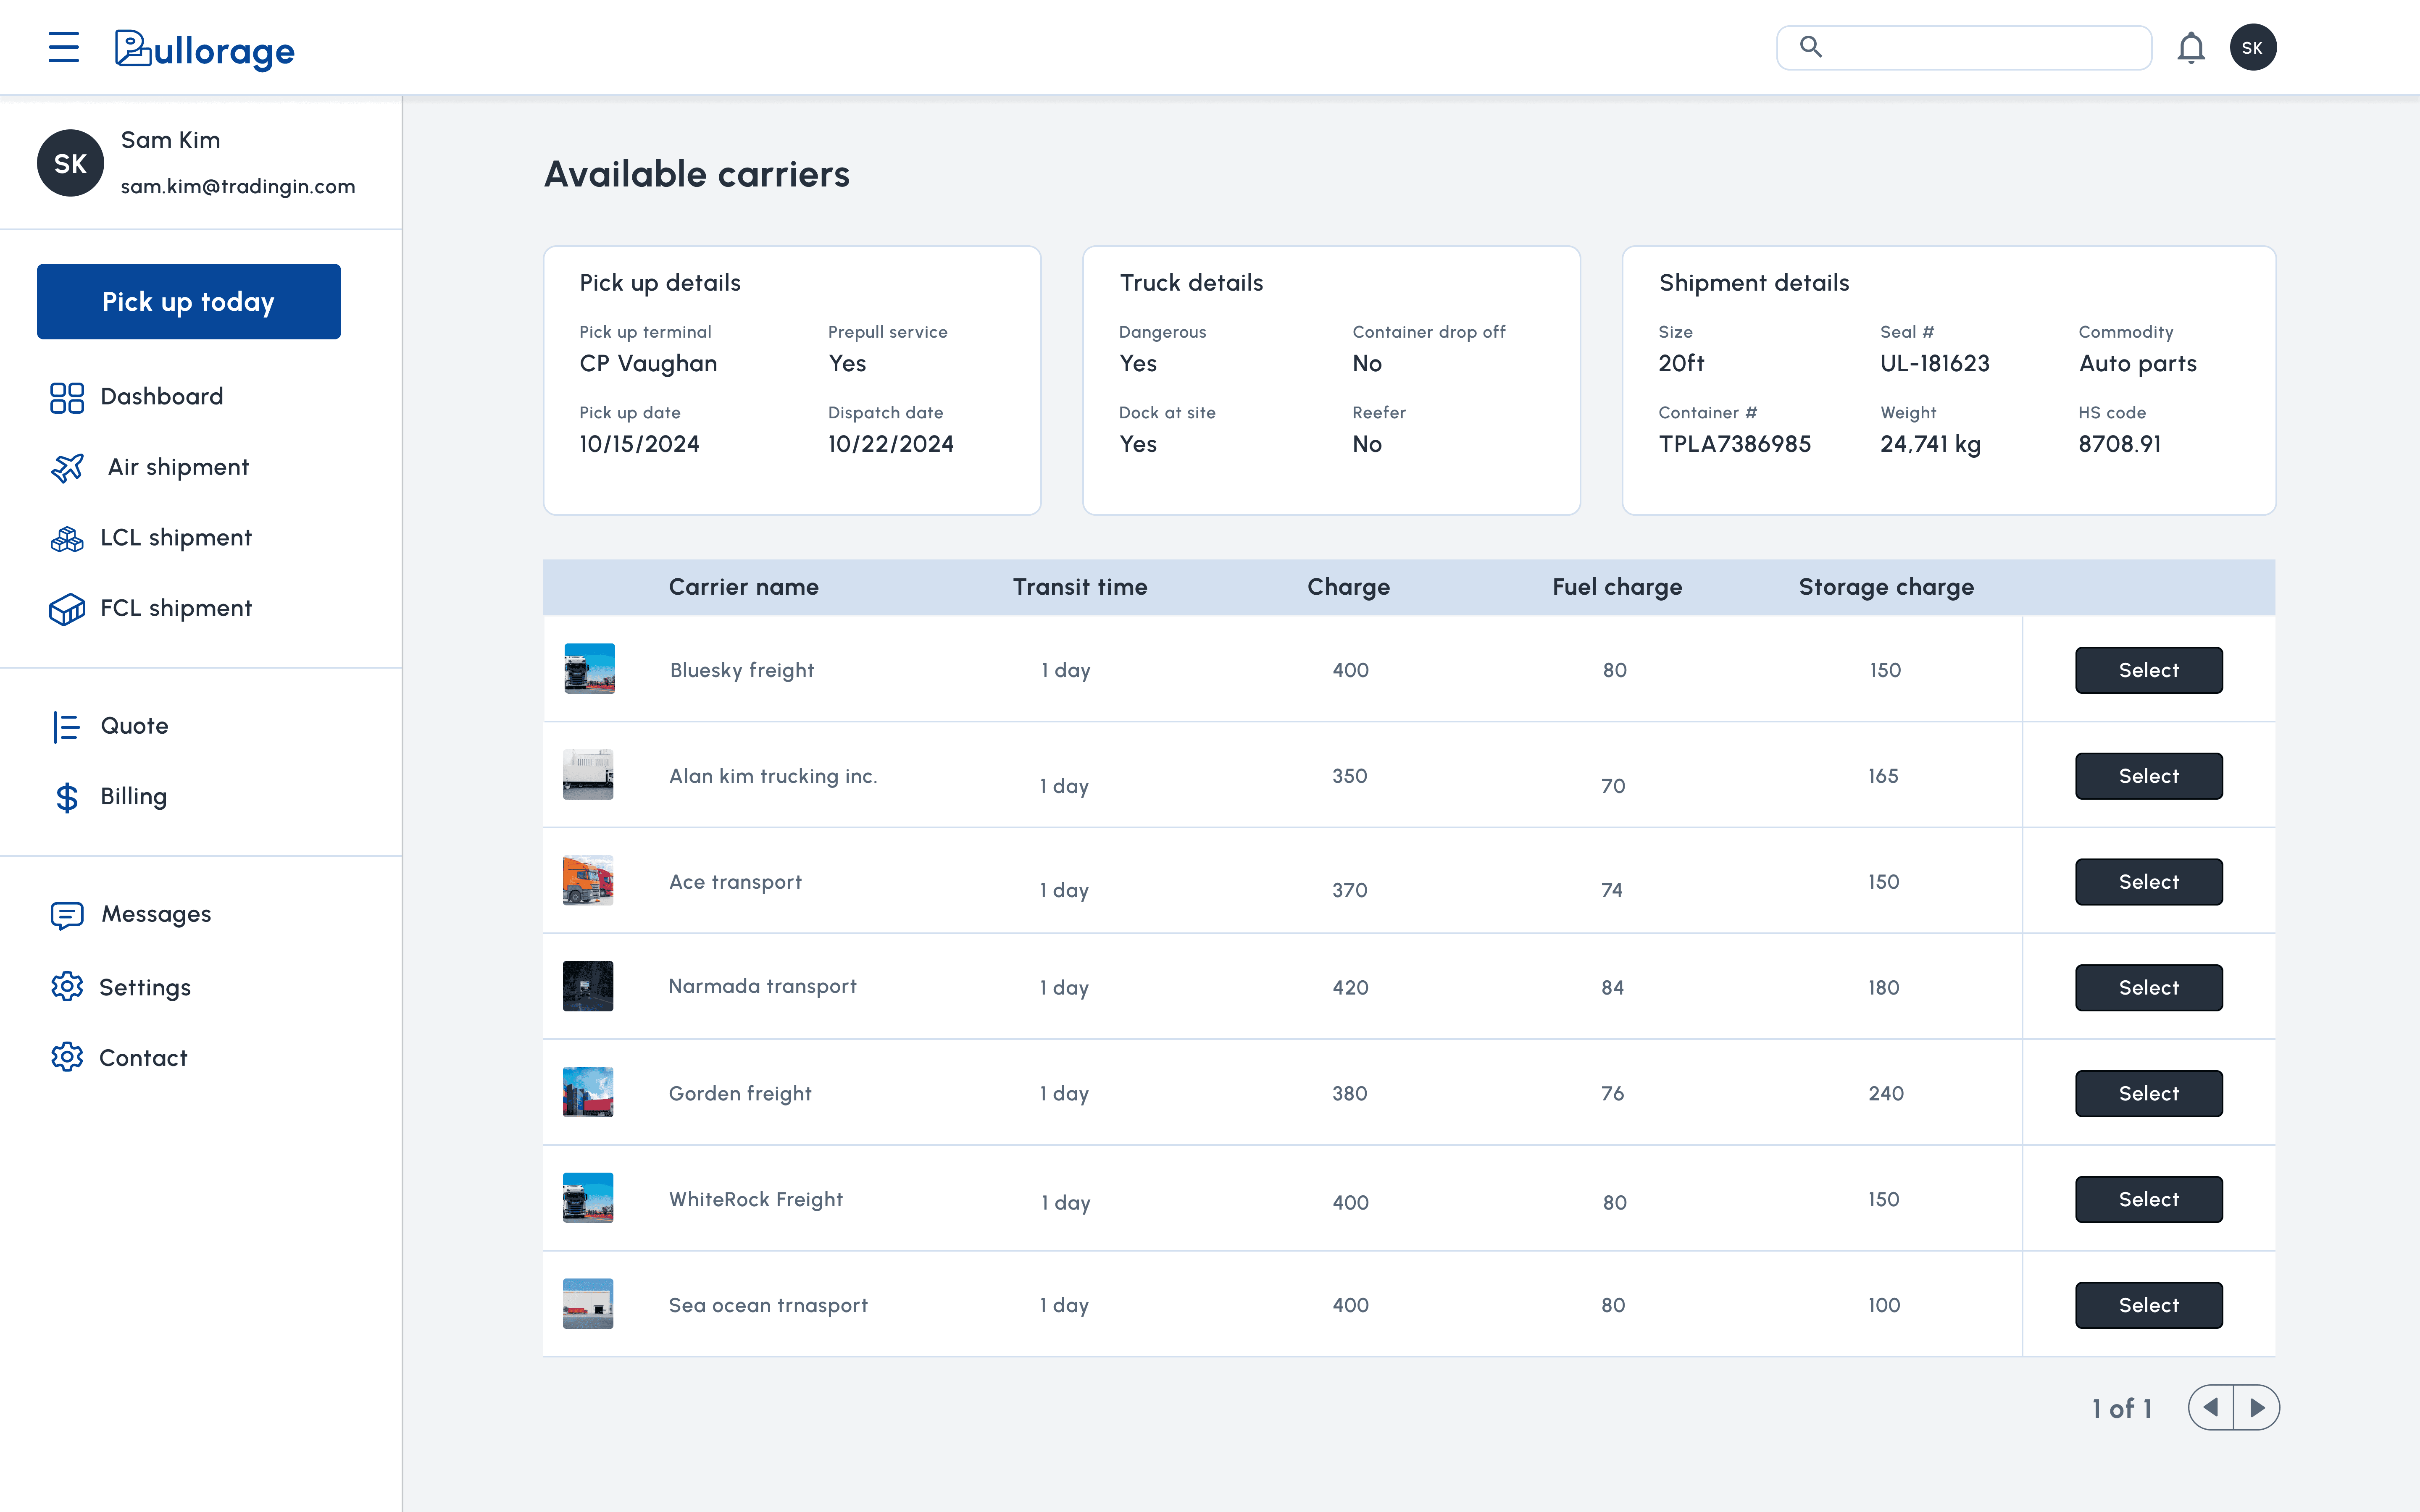
Task: Click the Air shipment airplane icon
Action: click(67, 467)
